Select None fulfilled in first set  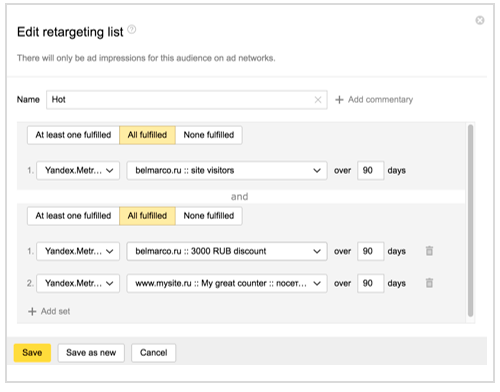(x=209, y=135)
